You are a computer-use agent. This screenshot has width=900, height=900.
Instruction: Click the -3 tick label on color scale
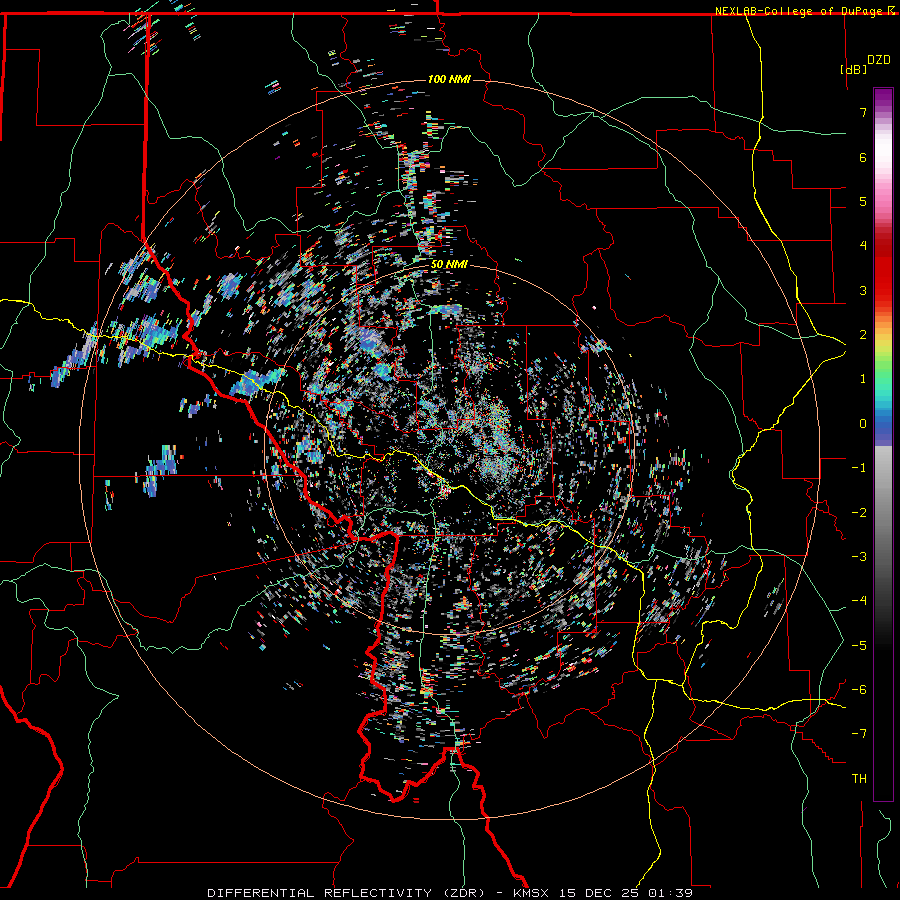point(859,556)
